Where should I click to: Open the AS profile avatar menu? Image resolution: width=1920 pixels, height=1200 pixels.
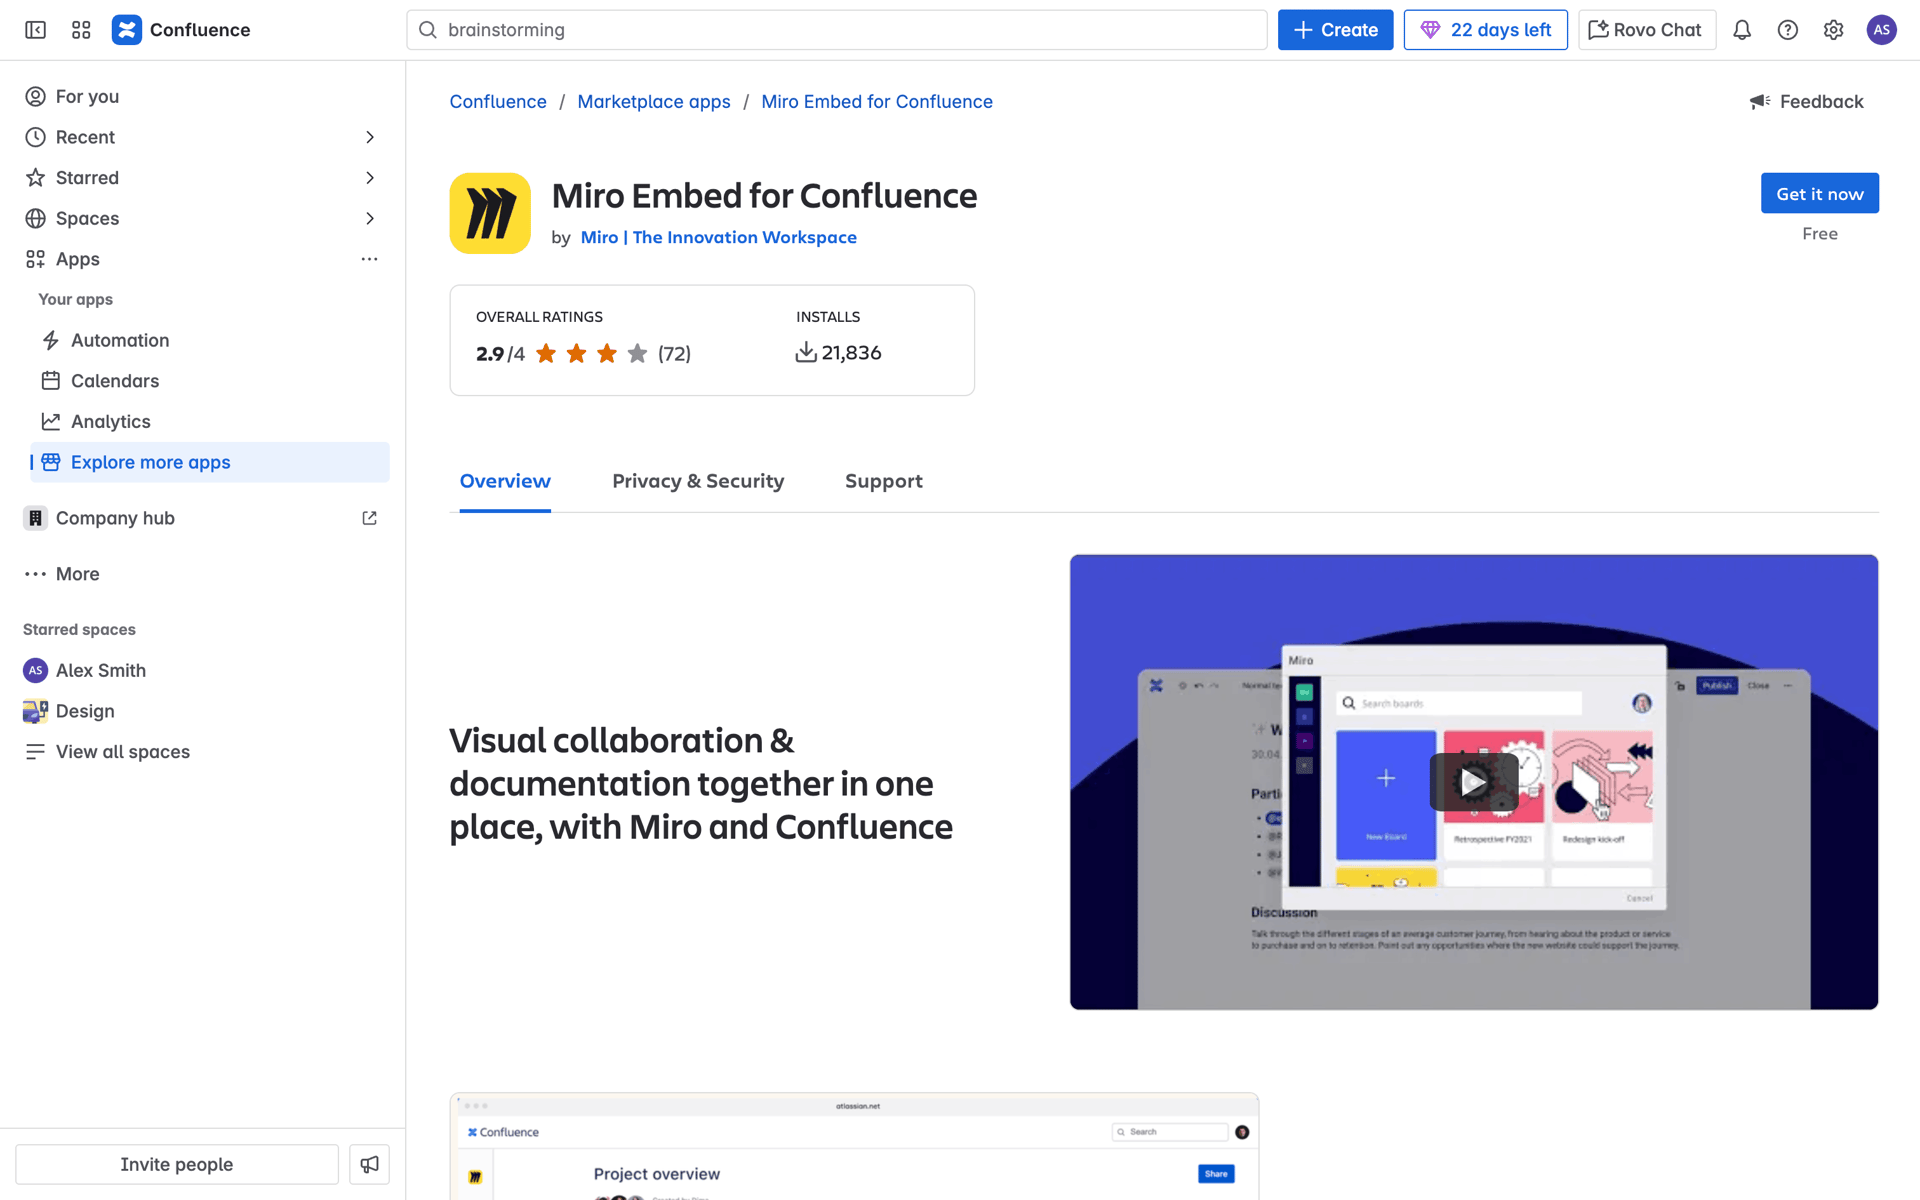(1881, 30)
